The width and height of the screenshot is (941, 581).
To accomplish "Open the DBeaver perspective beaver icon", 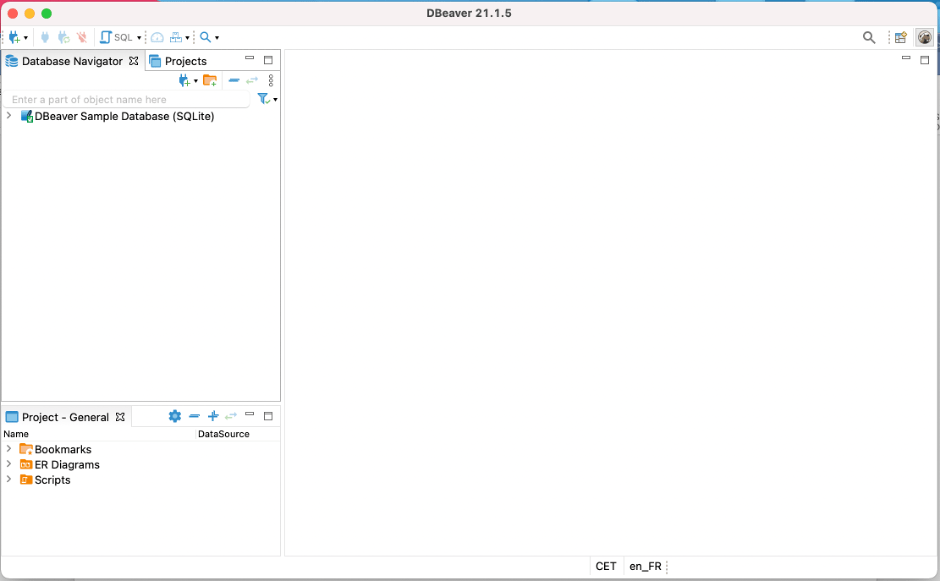I will pos(924,37).
